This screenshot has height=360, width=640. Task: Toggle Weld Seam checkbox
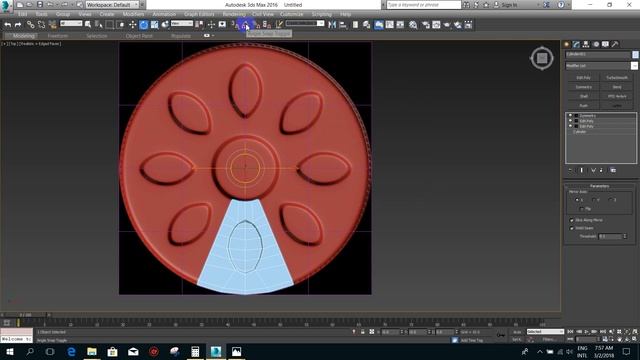pos(572,228)
